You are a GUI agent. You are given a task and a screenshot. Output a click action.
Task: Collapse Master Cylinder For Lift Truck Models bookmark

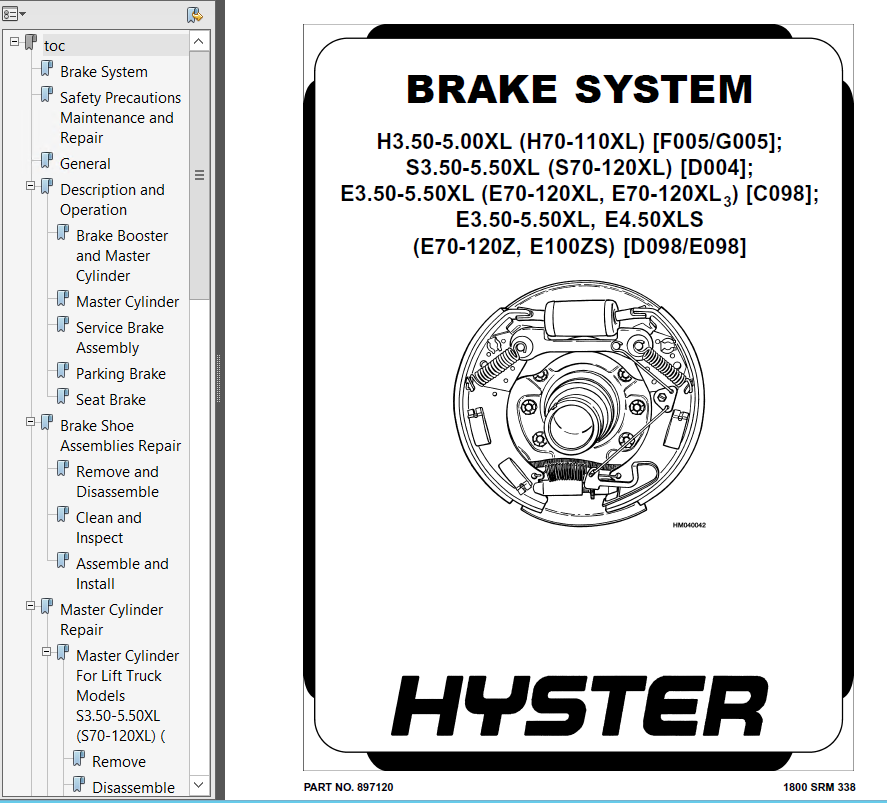pos(46,651)
